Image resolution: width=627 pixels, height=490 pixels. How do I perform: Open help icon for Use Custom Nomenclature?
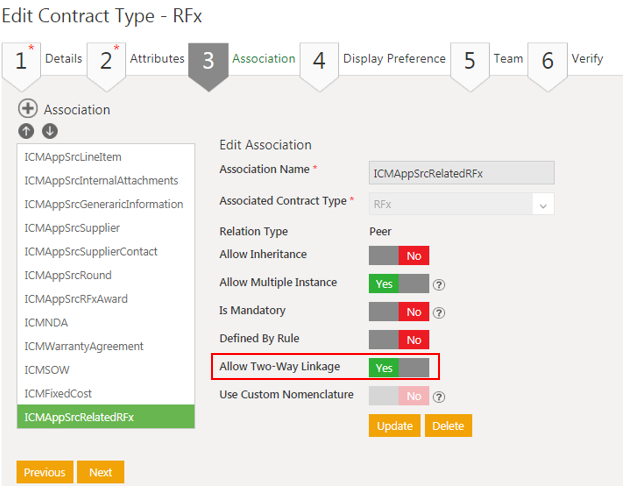pyautogui.click(x=439, y=396)
